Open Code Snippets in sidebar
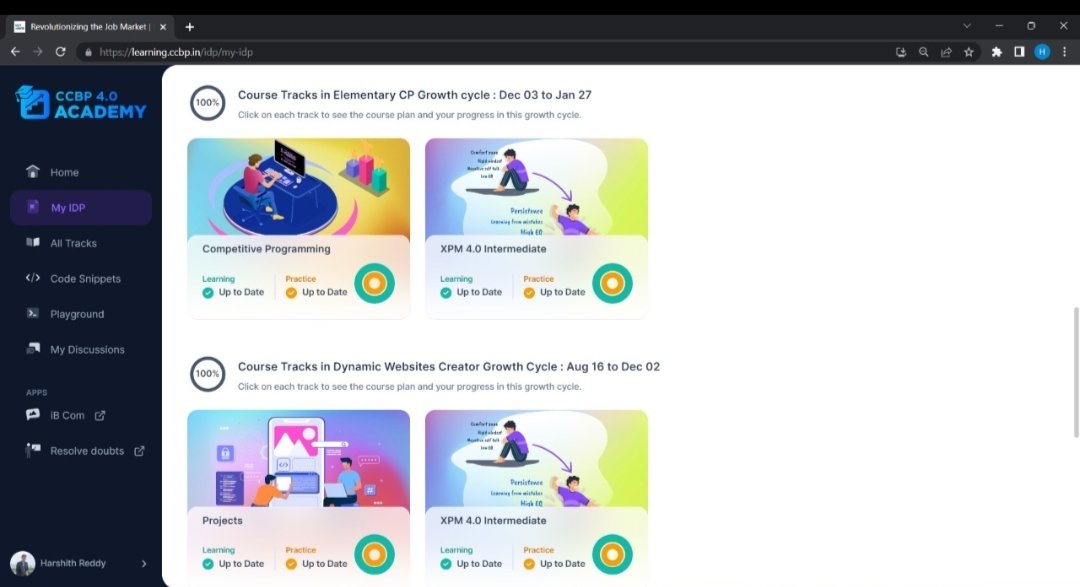Viewport: 1080px width, 587px height. [x=81, y=278]
